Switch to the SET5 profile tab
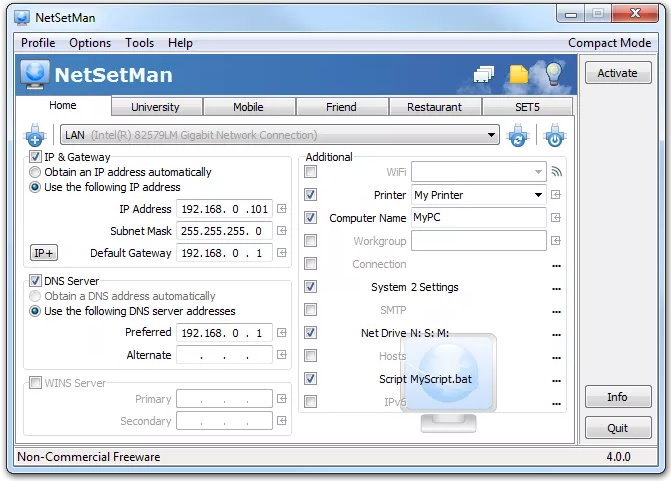The height and width of the screenshot is (481, 671). click(x=527, y=107)
